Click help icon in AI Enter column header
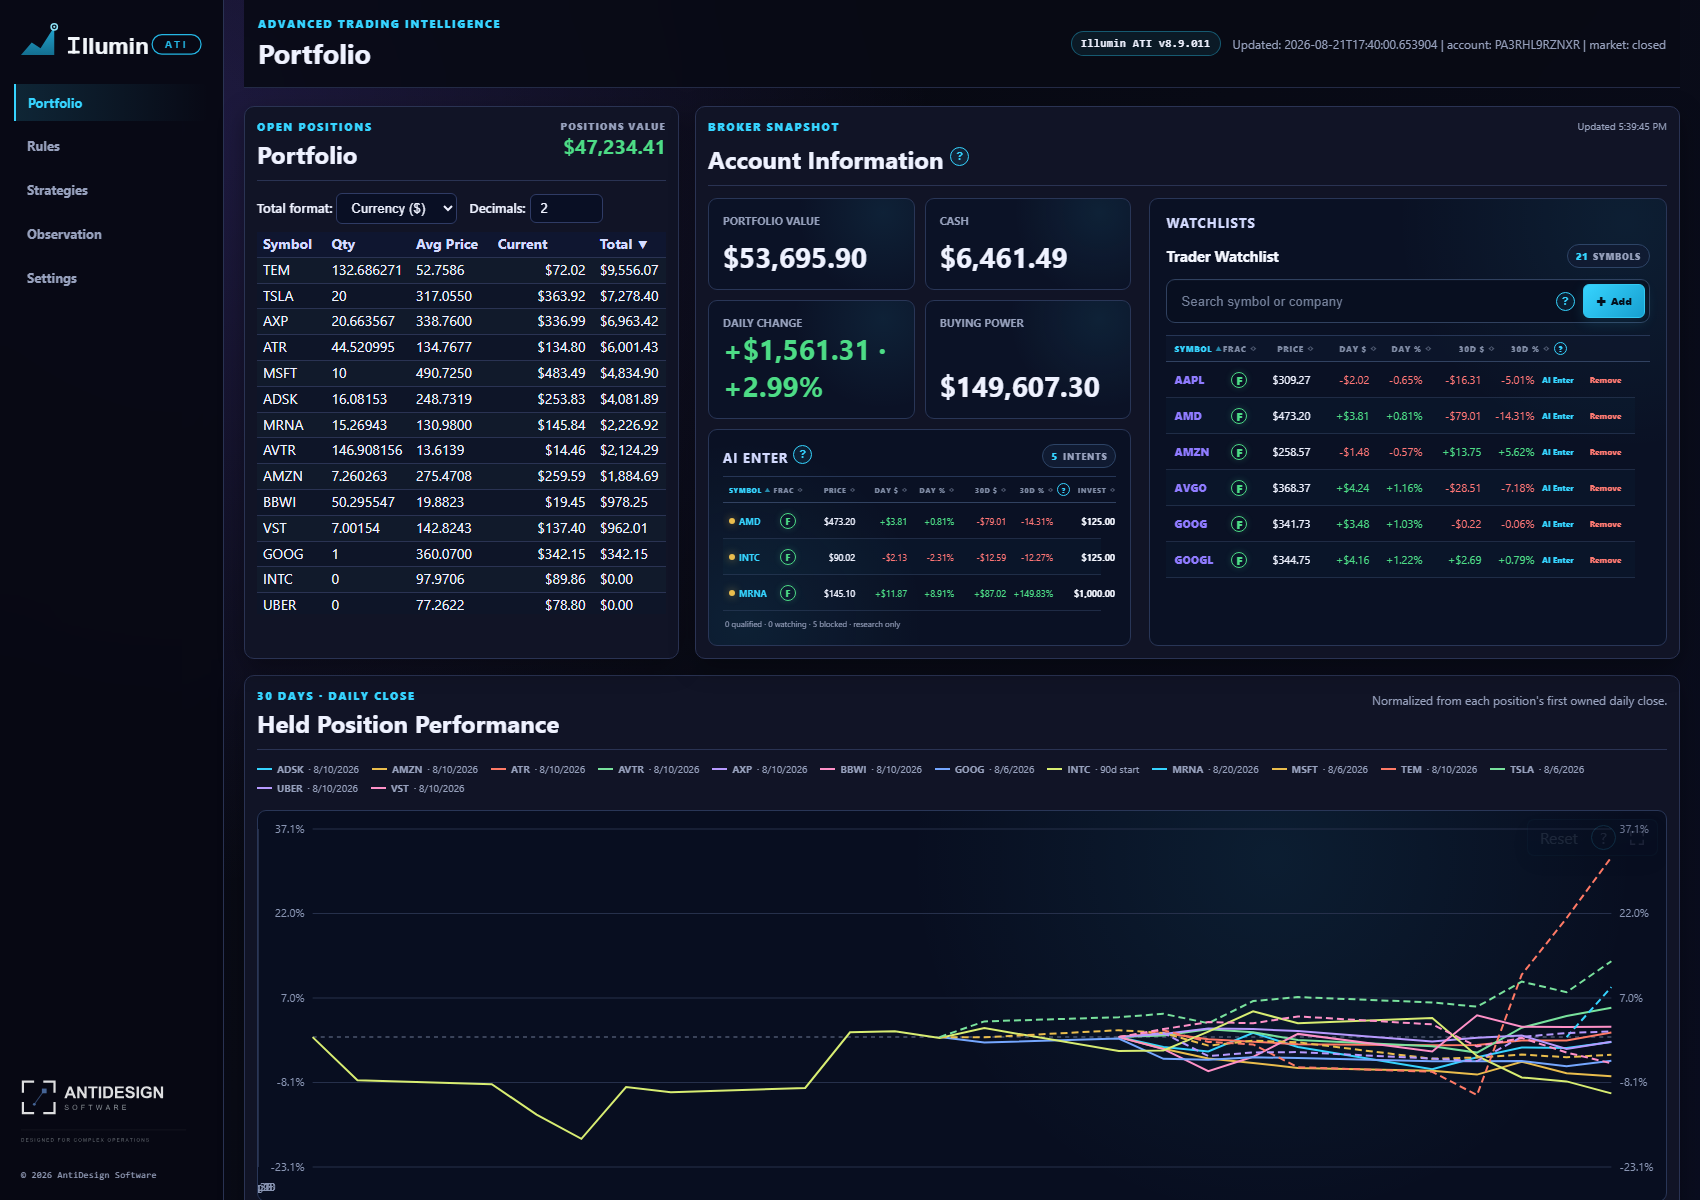 tap(1063, 490)
